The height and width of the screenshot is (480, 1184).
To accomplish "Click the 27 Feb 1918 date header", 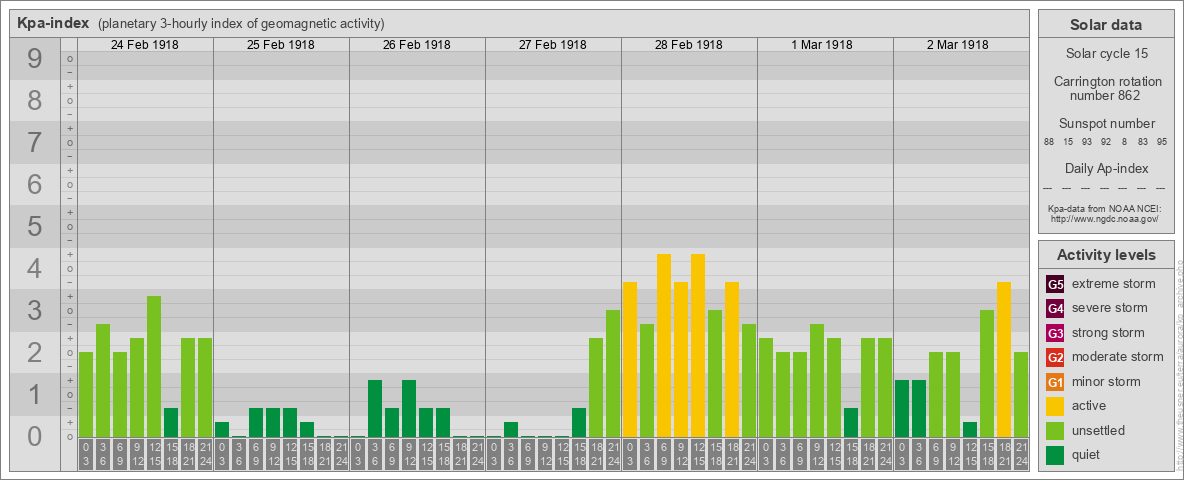I will [553, 45].
